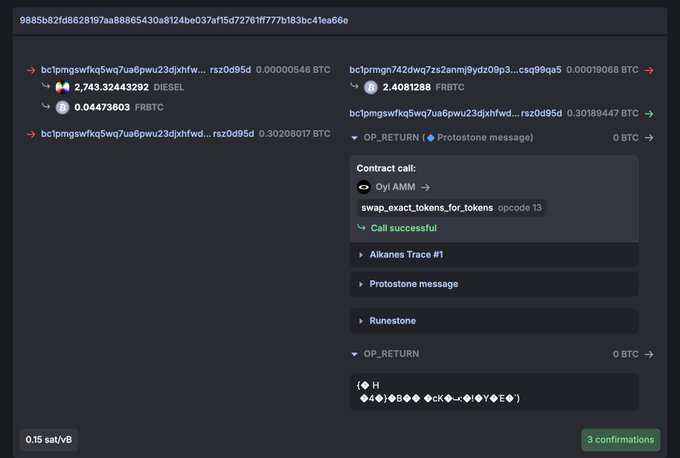Click the Oyl AMM logo icon
Image resolution: width=680 pixels, height=458 pixels.
coord(363,187)
